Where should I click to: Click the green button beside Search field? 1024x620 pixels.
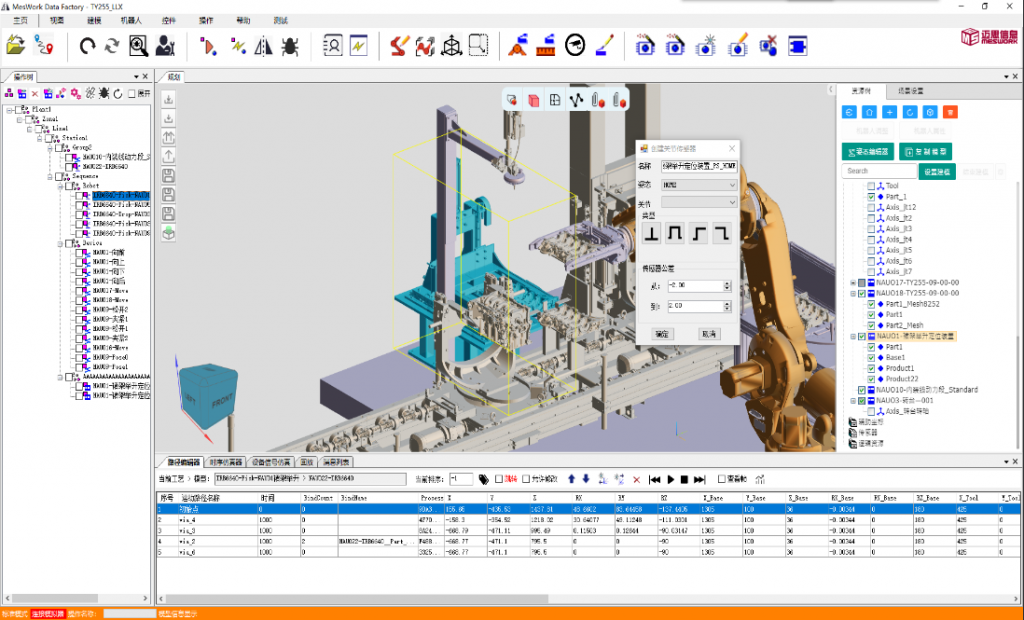pos(937,172)
